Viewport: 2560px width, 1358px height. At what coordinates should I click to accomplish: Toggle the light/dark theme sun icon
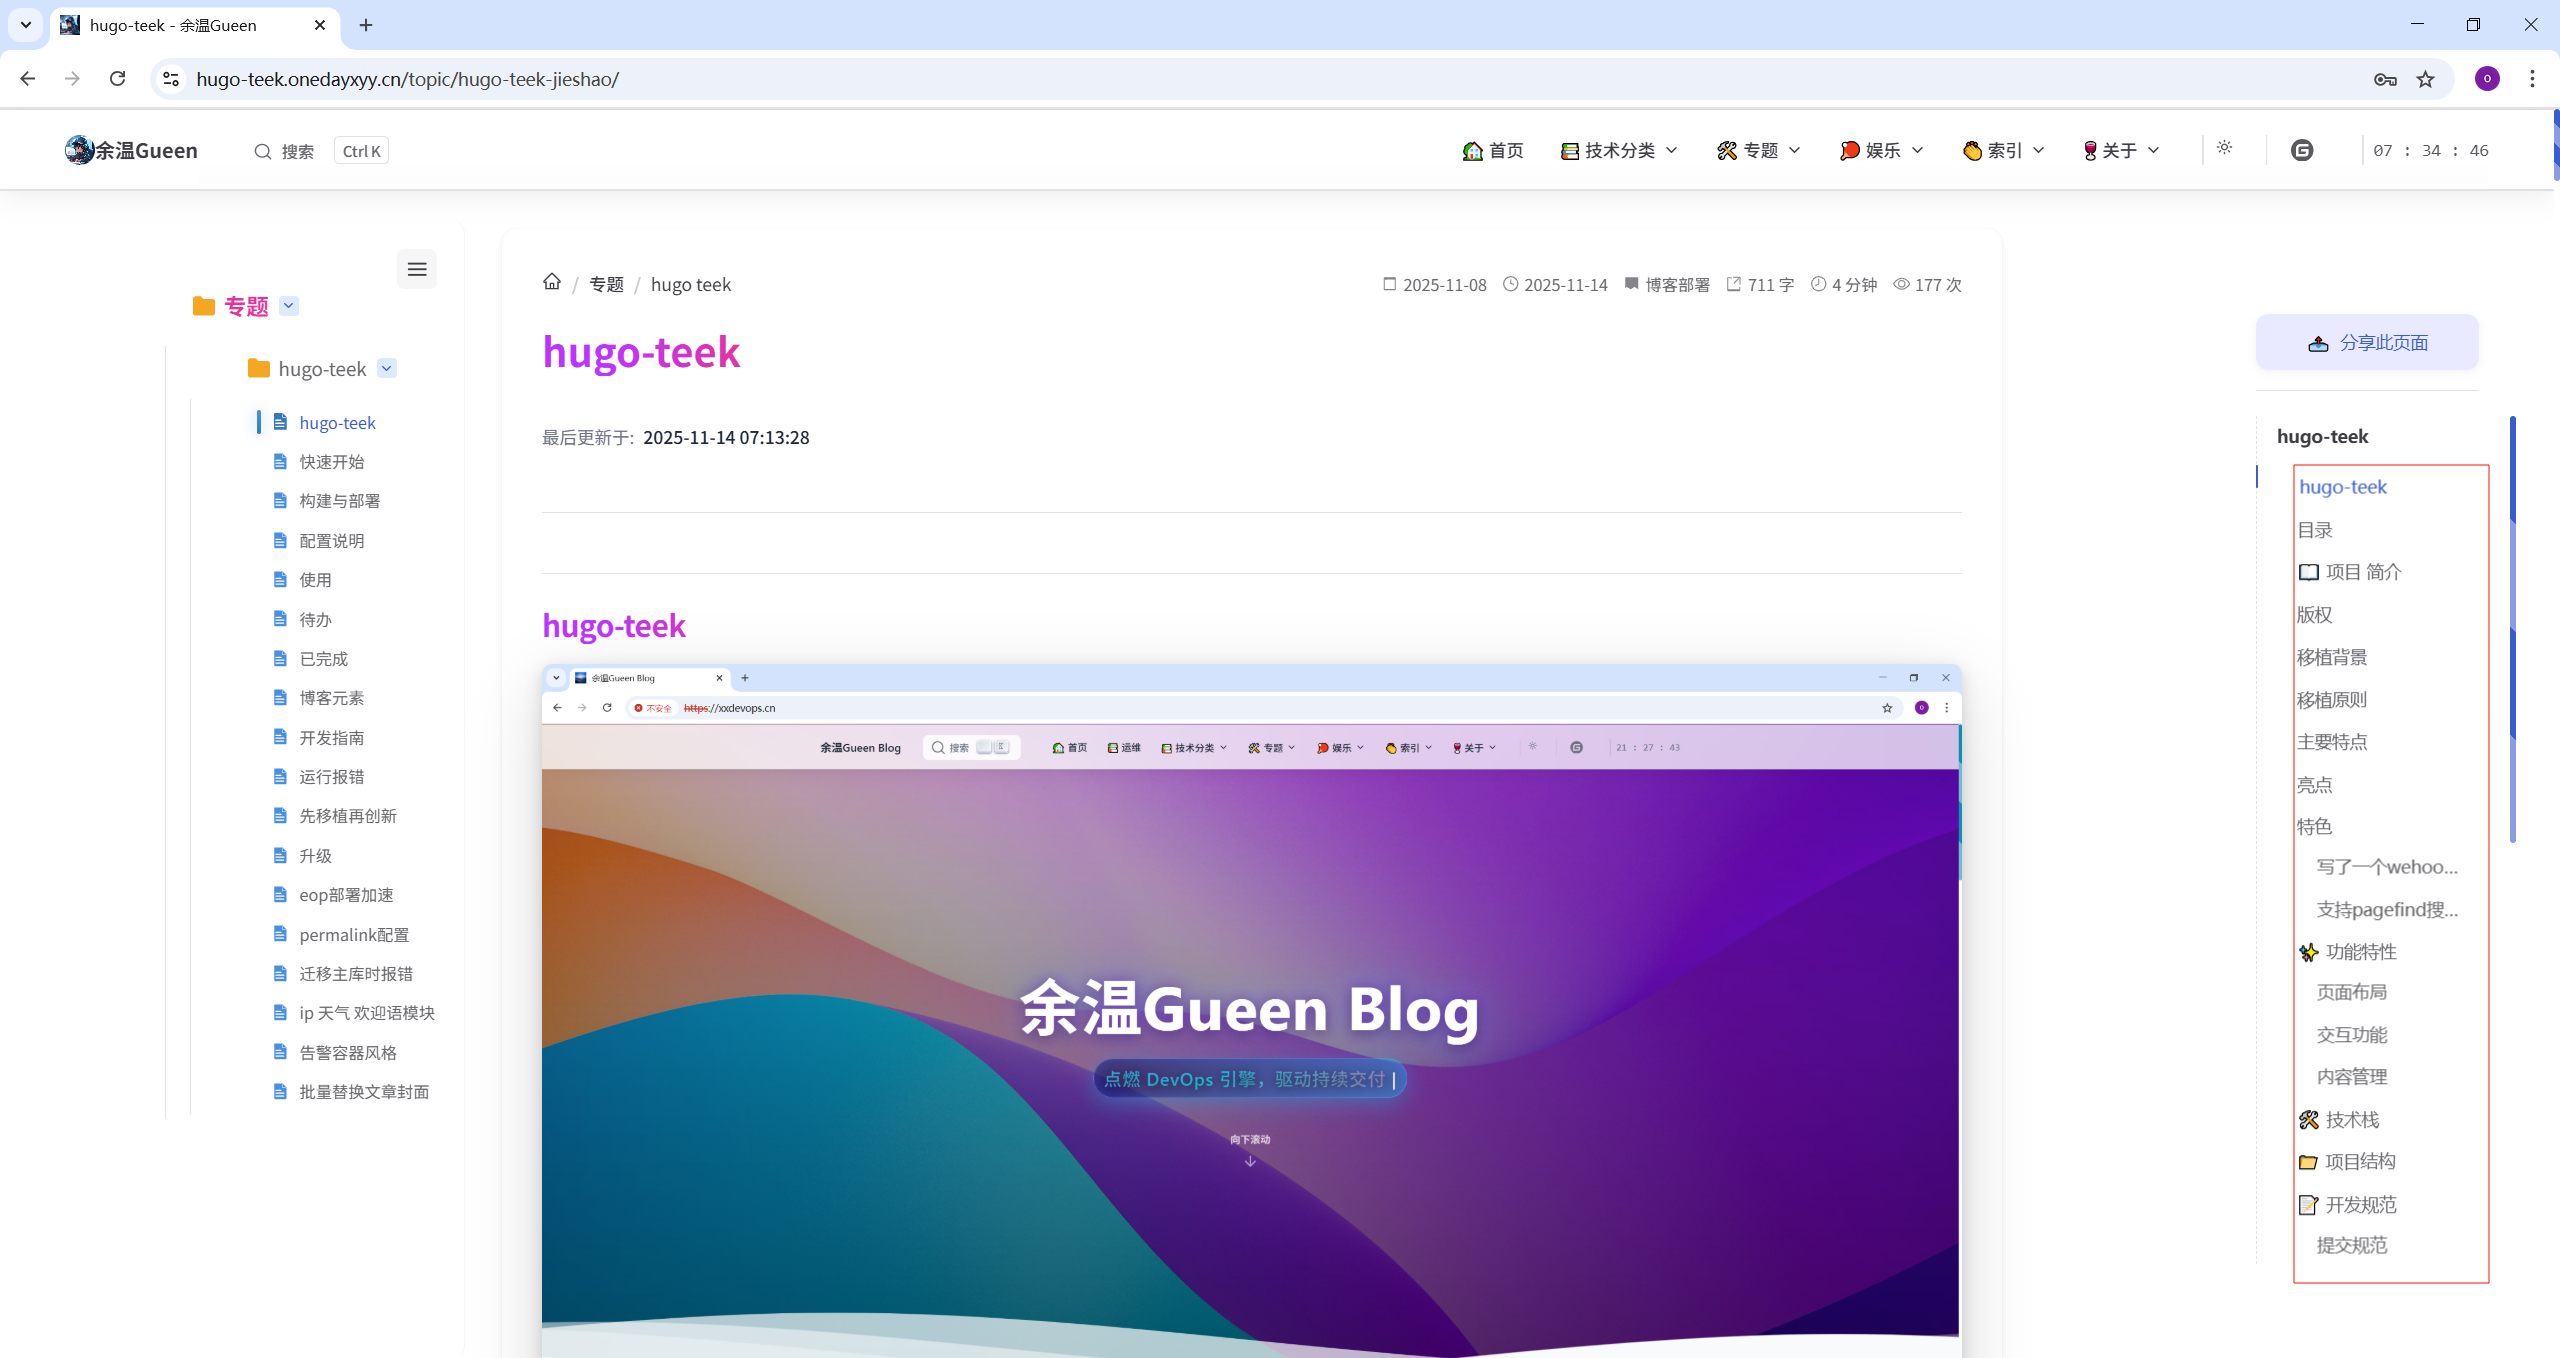click(2224, 148)
